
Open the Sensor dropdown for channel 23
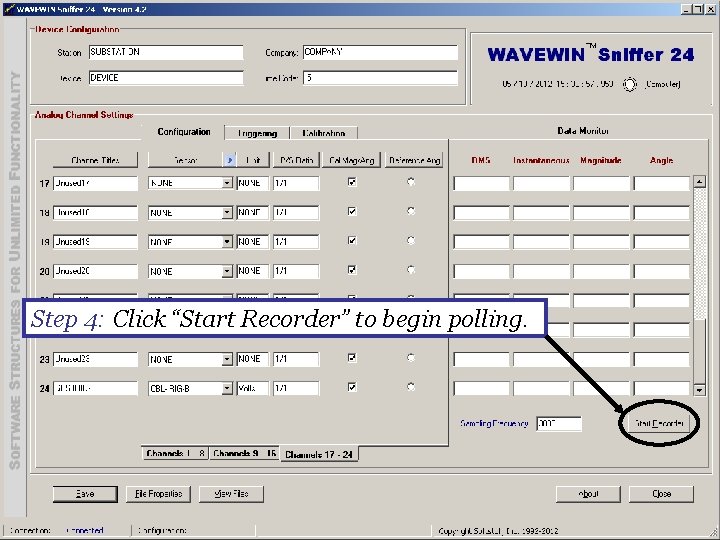point(227,359)
